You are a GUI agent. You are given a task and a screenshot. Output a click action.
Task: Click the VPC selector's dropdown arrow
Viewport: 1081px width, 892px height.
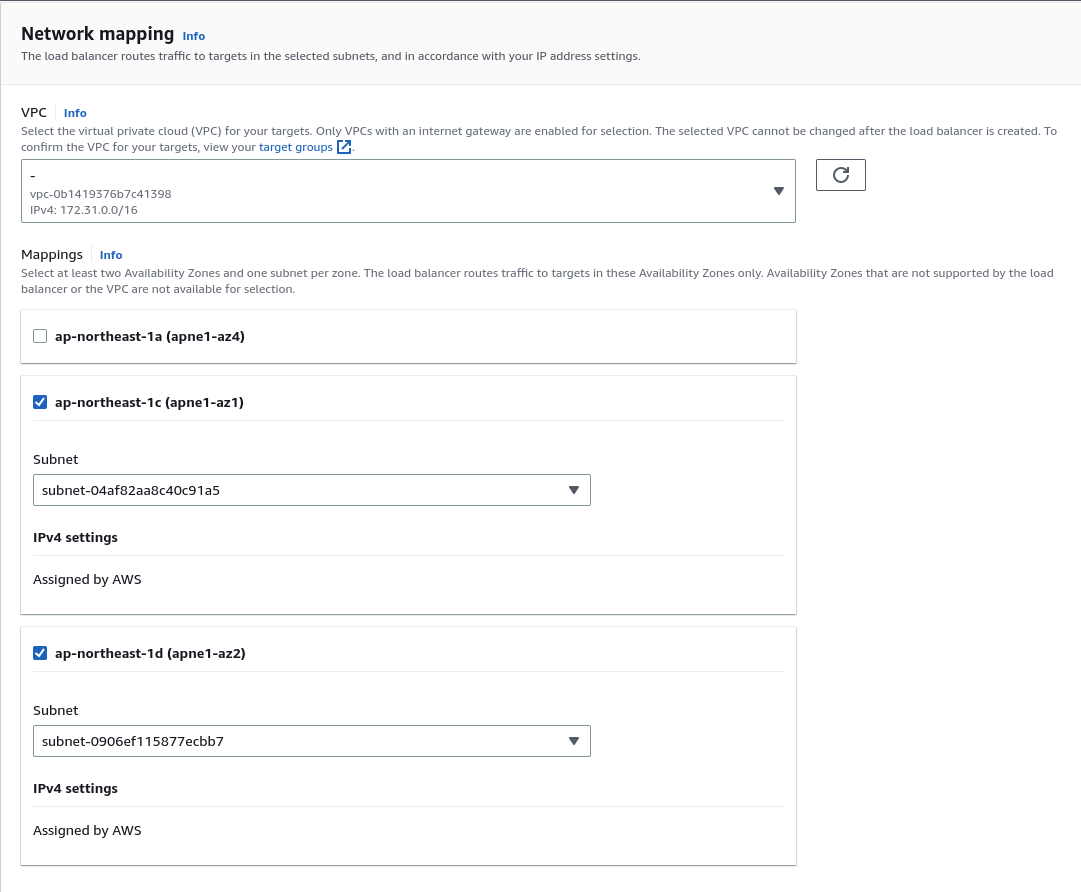coord(778,191)
